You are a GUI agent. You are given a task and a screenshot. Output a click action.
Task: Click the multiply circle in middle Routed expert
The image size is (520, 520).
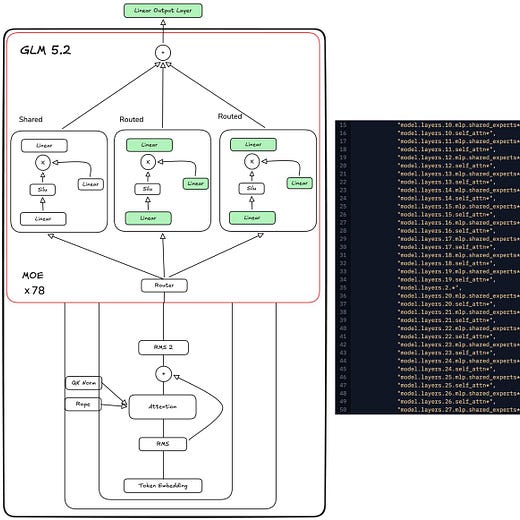coord(148,162)
